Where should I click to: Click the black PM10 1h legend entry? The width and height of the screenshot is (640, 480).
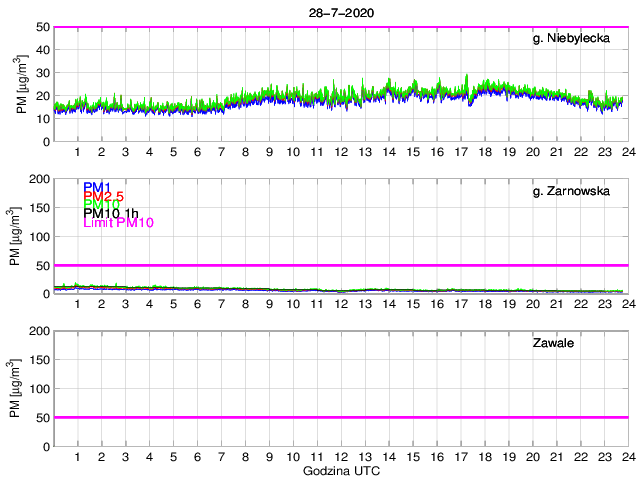coord(112,214)
